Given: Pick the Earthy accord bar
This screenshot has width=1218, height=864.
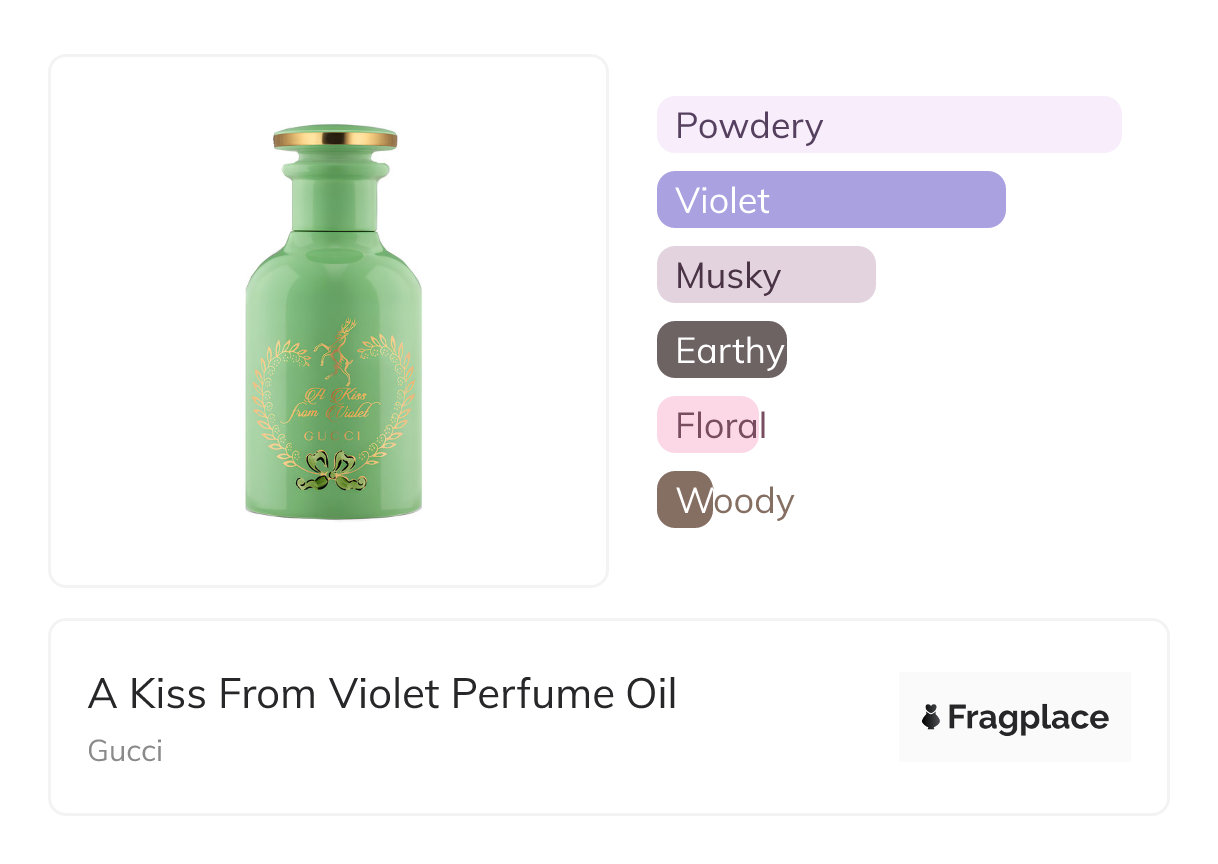Looking at the screenshot, I should (721, 350).
